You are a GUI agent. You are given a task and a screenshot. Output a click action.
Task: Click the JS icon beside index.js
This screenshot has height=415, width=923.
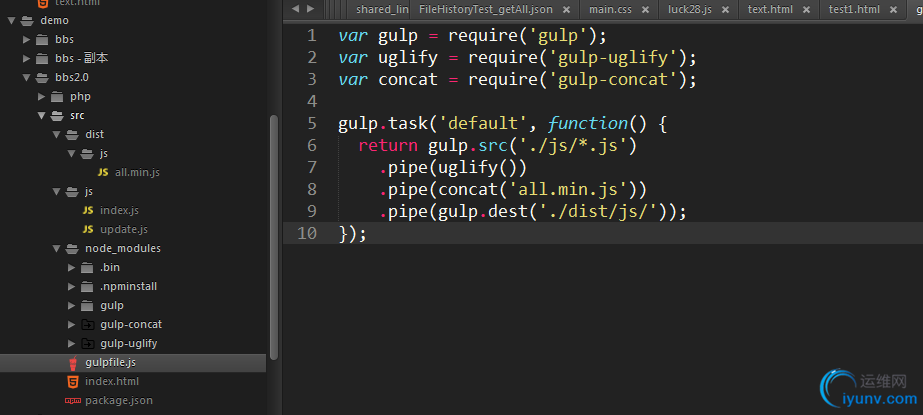click(88, 210)
